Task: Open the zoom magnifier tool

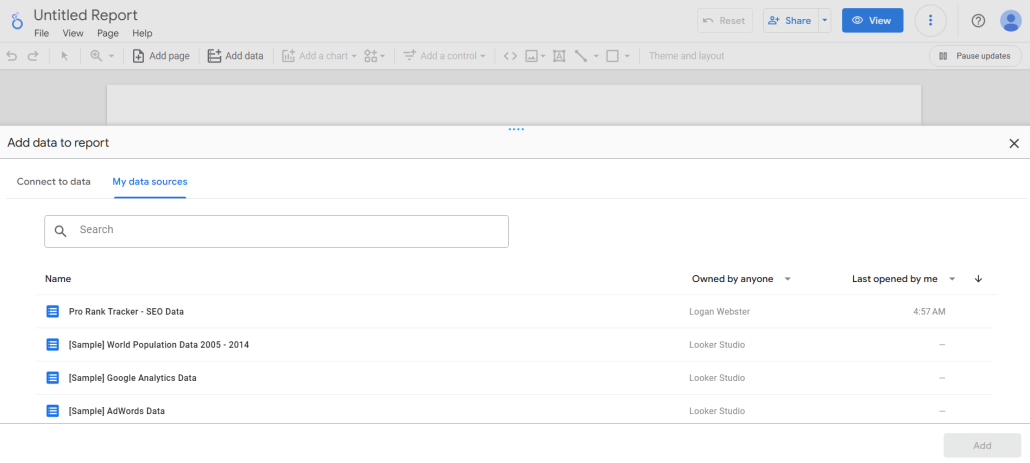Action: tap(97, 56)
